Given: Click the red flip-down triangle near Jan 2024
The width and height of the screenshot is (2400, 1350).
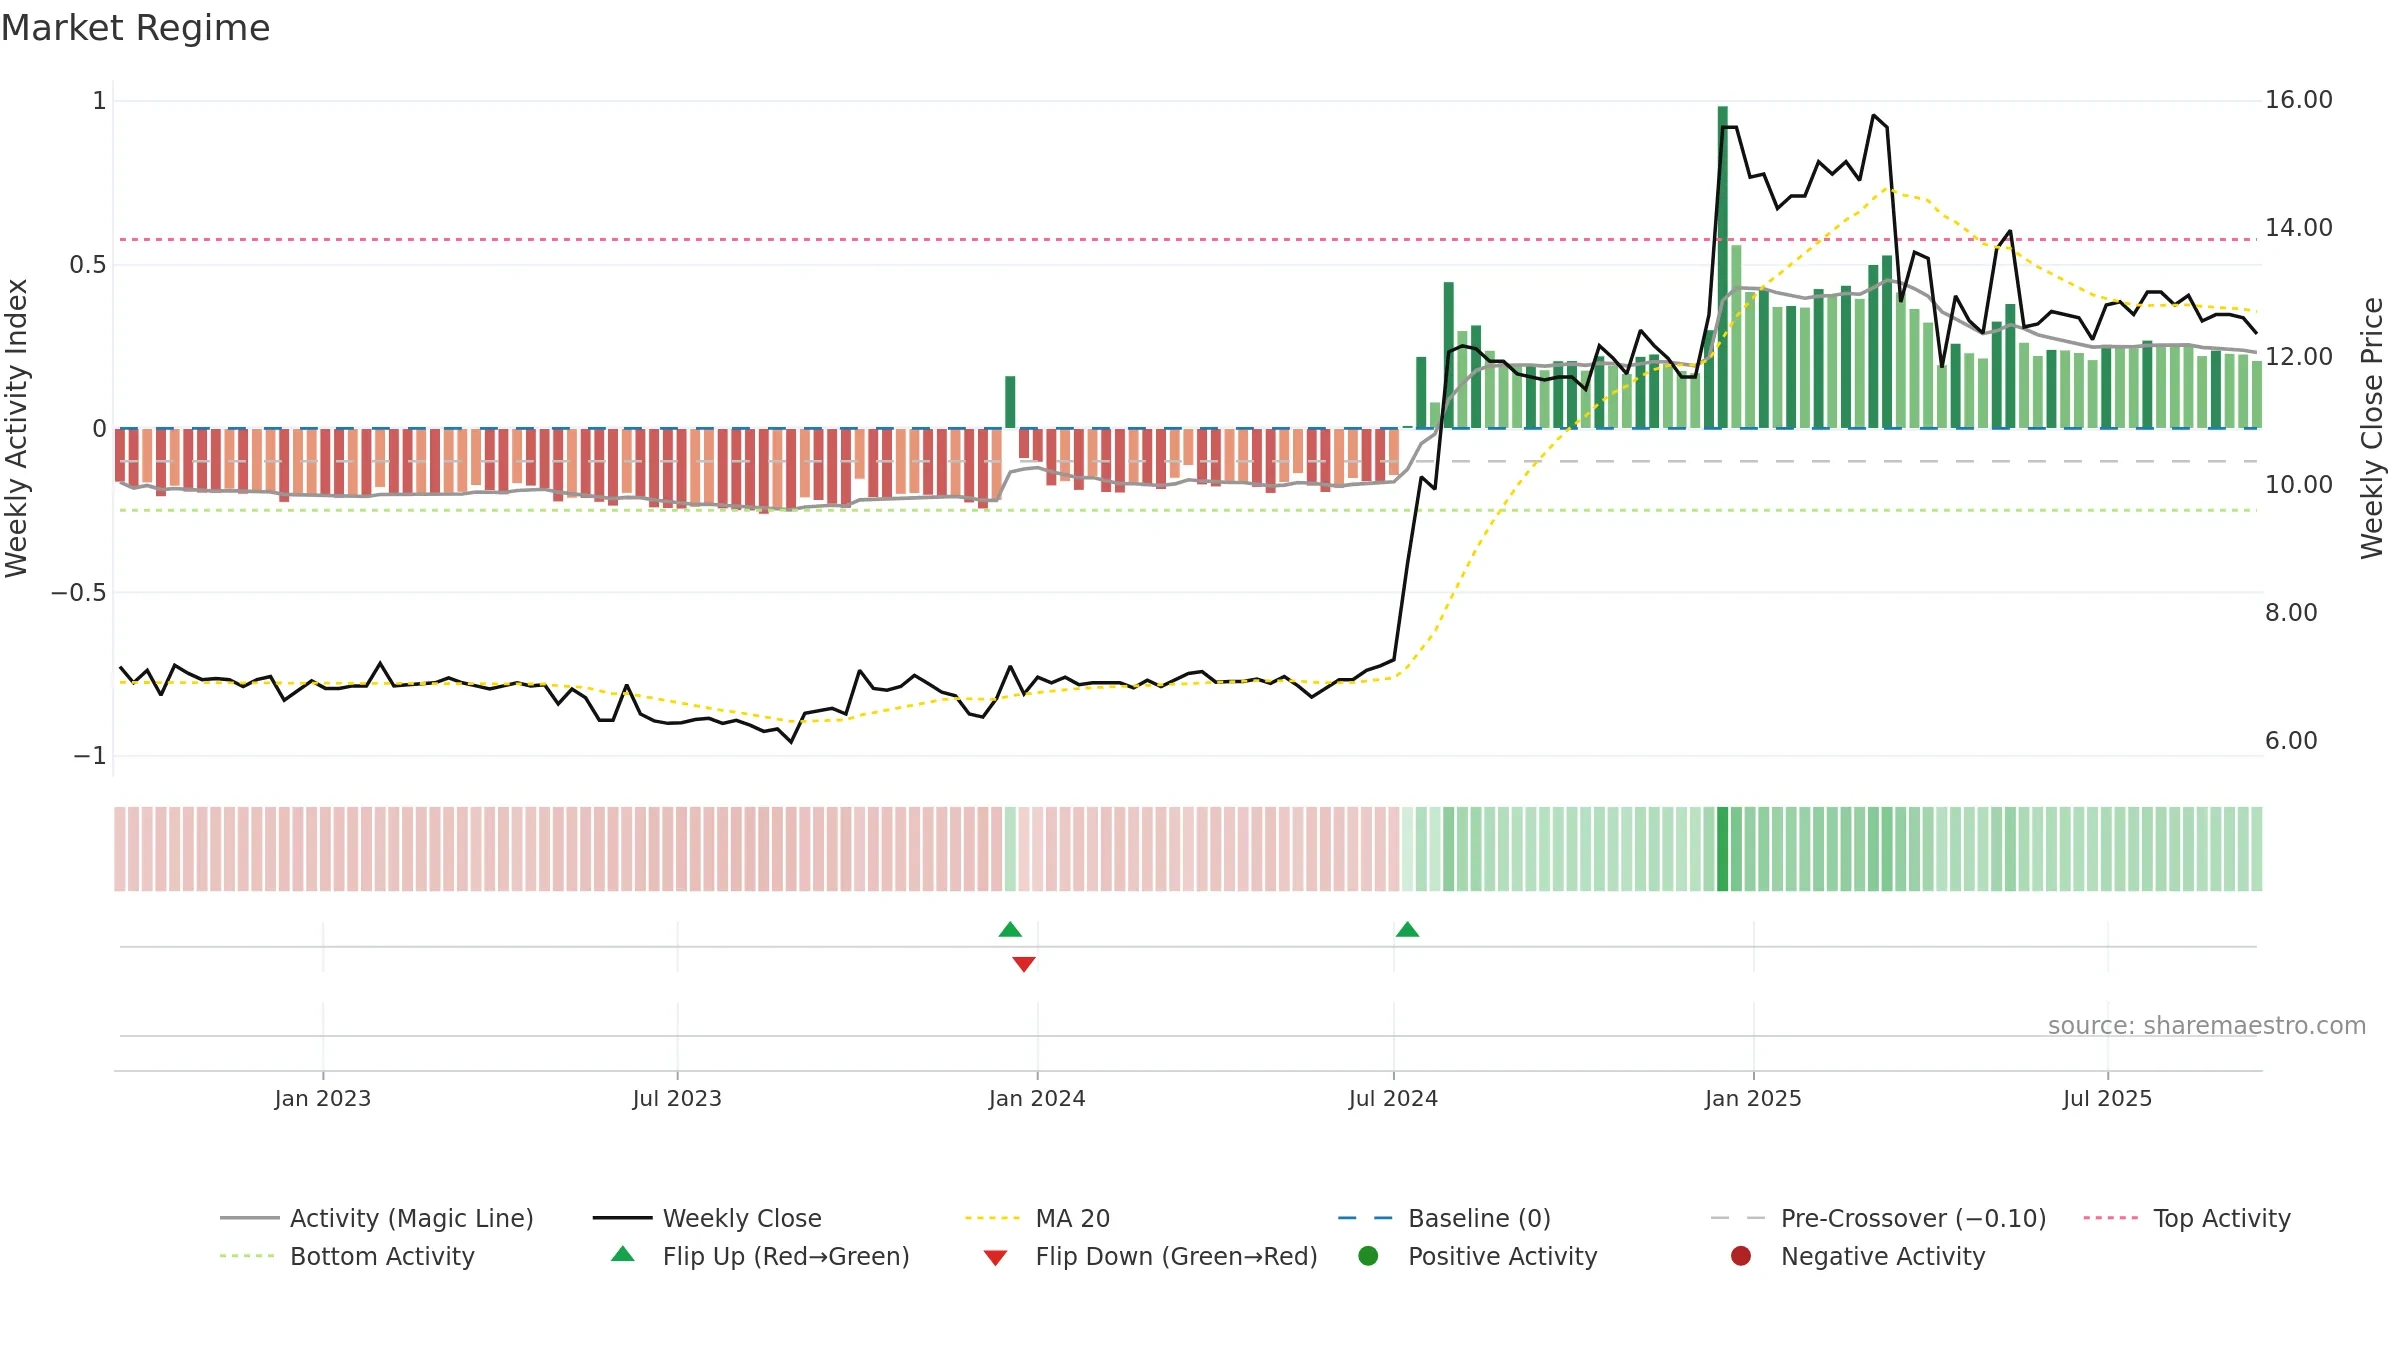Looking at the screenshot, I should 1024,964.
